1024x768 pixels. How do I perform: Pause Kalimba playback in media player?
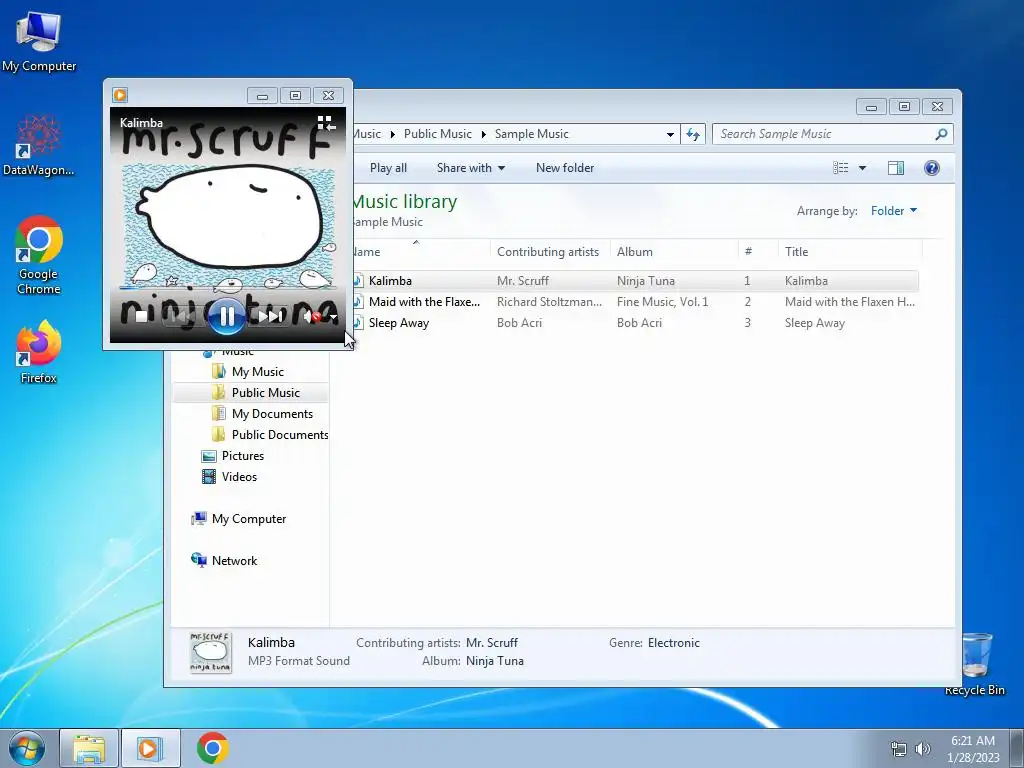point(227,316)
